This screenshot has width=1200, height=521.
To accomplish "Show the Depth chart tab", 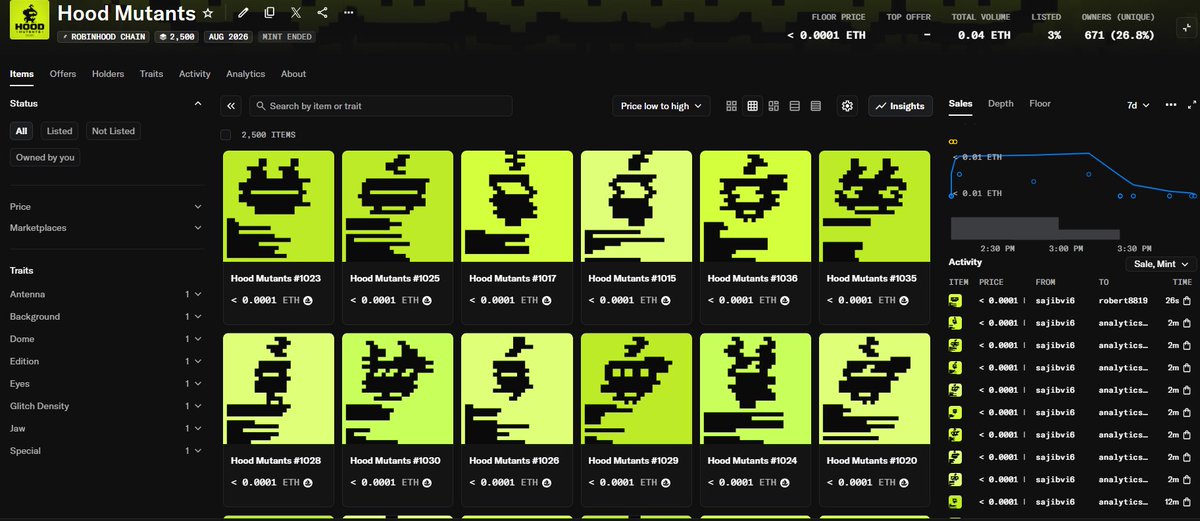I will tap(1001, 103).
